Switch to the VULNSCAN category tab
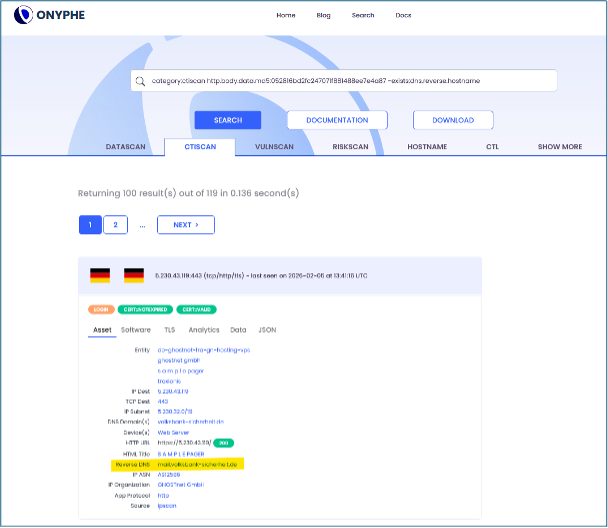Screen dimensions: 608x528 [x=274, y=147]
